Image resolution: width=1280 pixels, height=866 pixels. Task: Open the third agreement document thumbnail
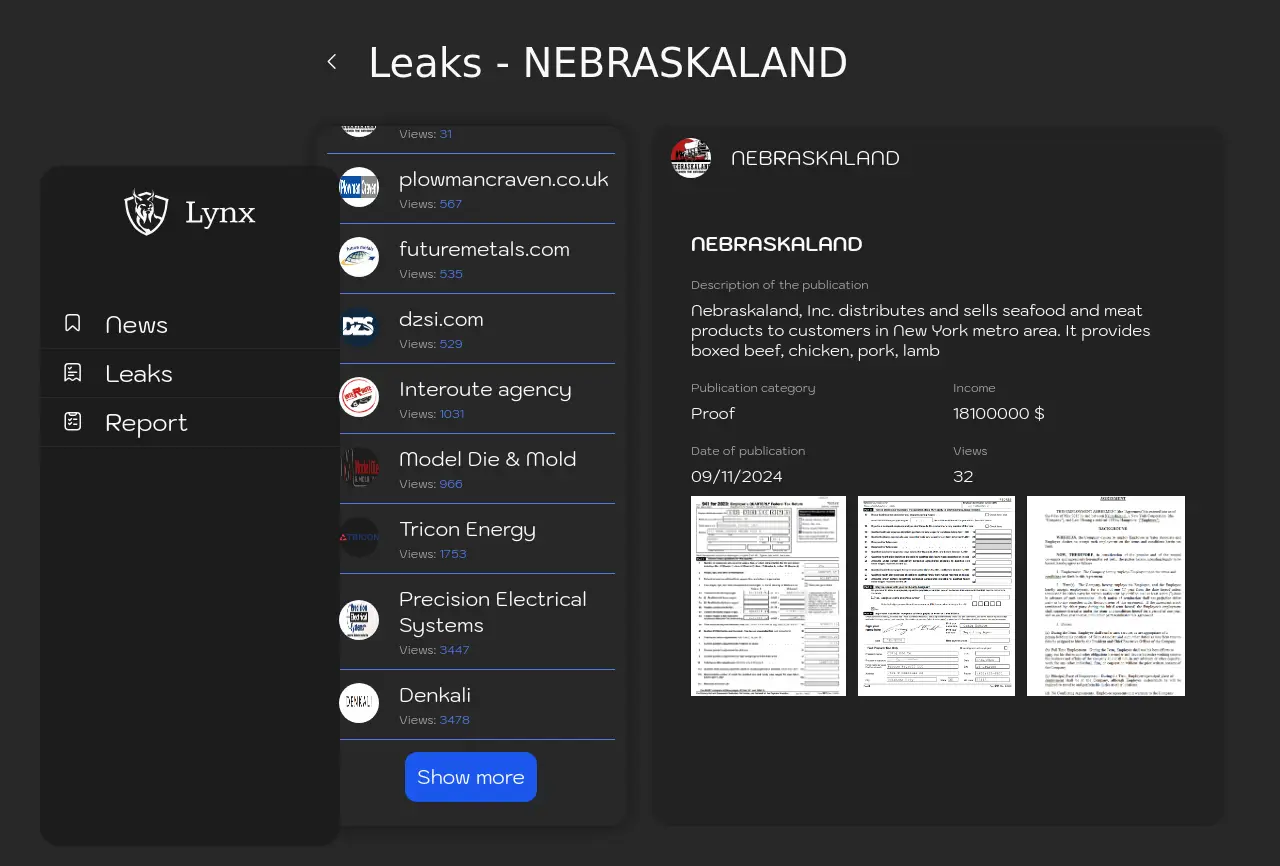pos(1105,596)
